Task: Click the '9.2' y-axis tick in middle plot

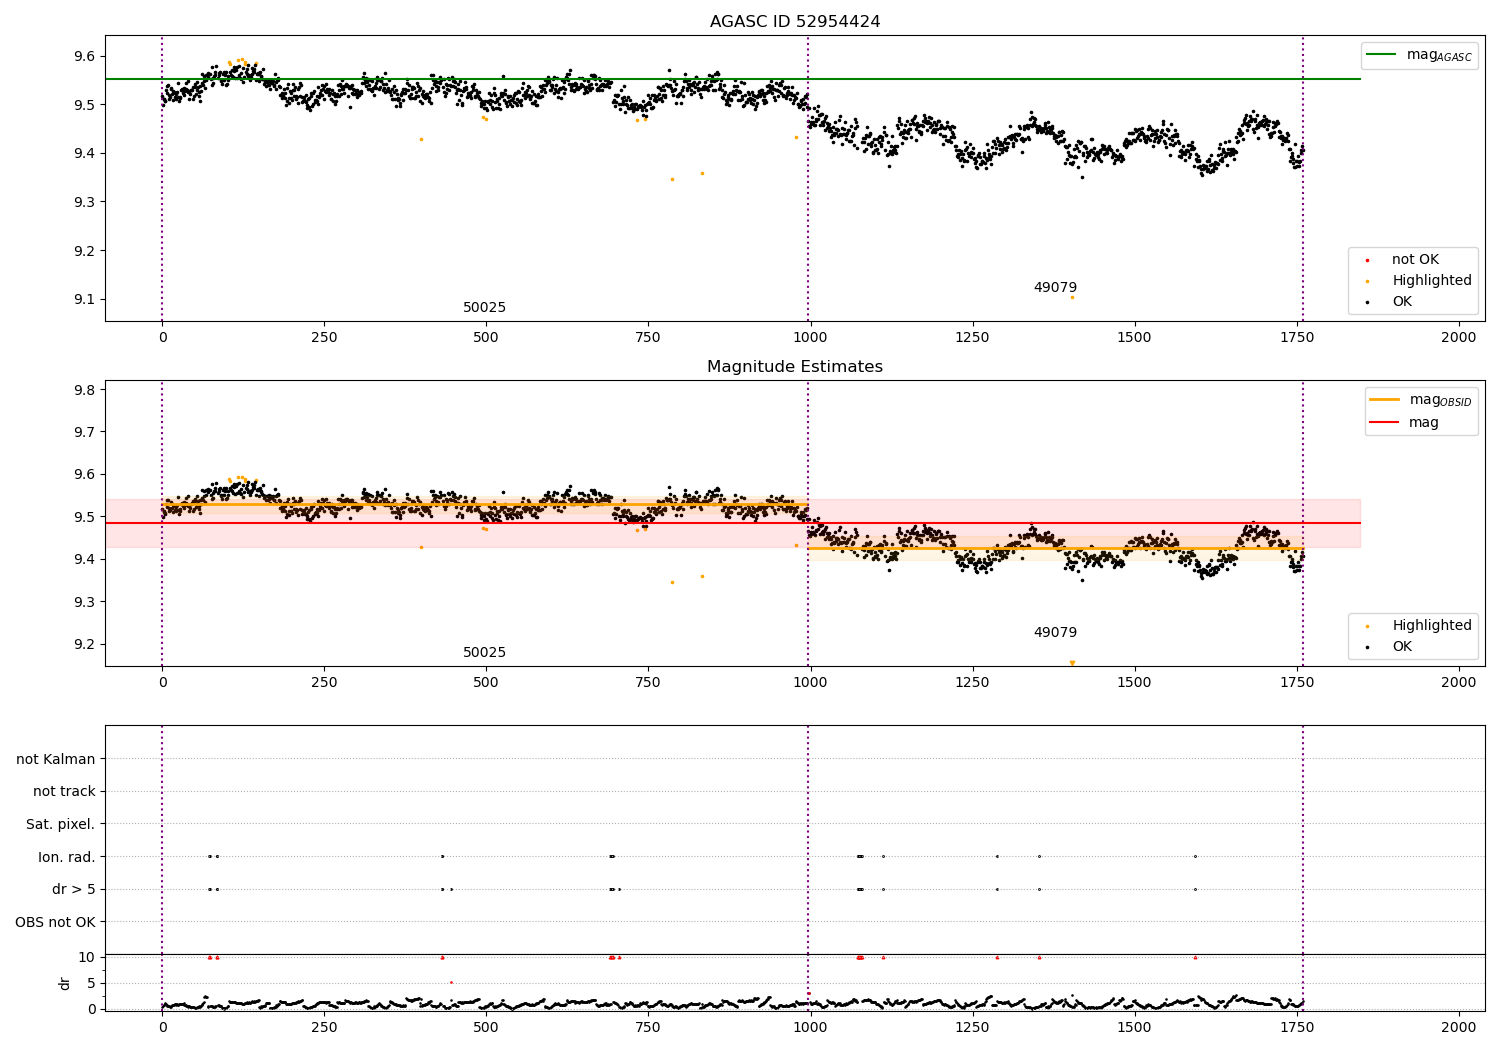Action: pos(85,645)
